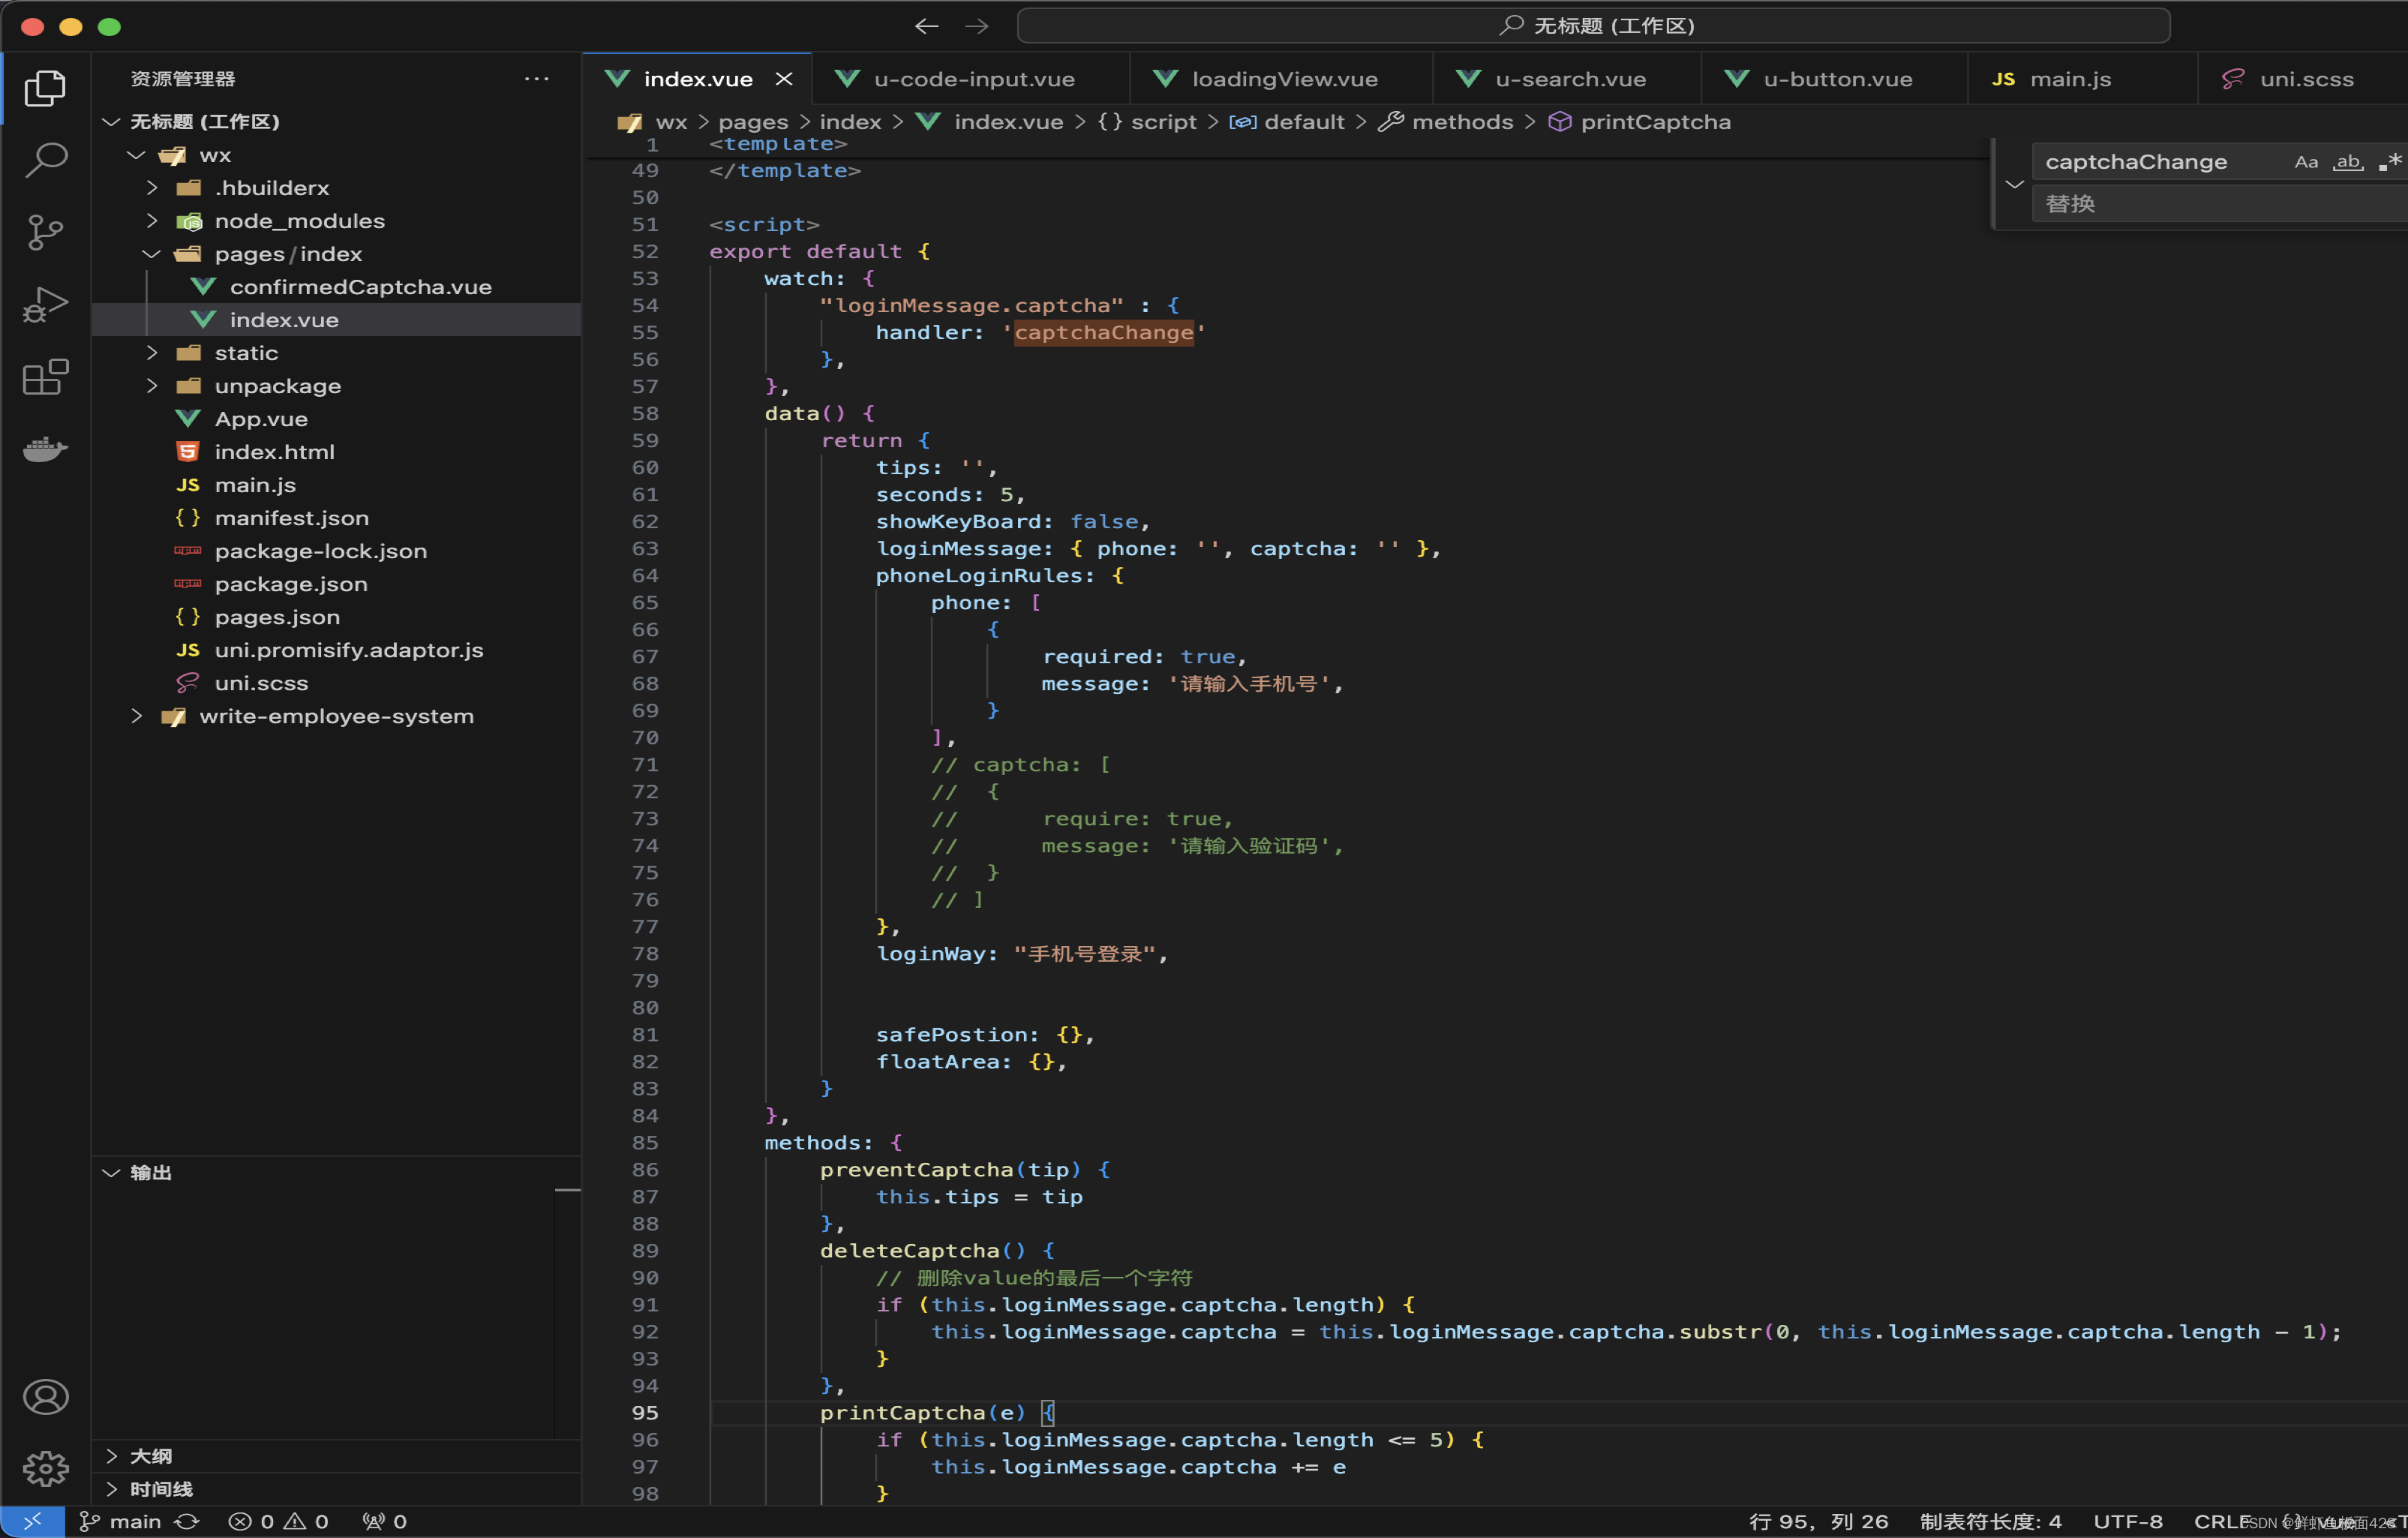2408x1538 pixels.
Task: Click the default breadcrumb segment
Action: (1288, 122)
